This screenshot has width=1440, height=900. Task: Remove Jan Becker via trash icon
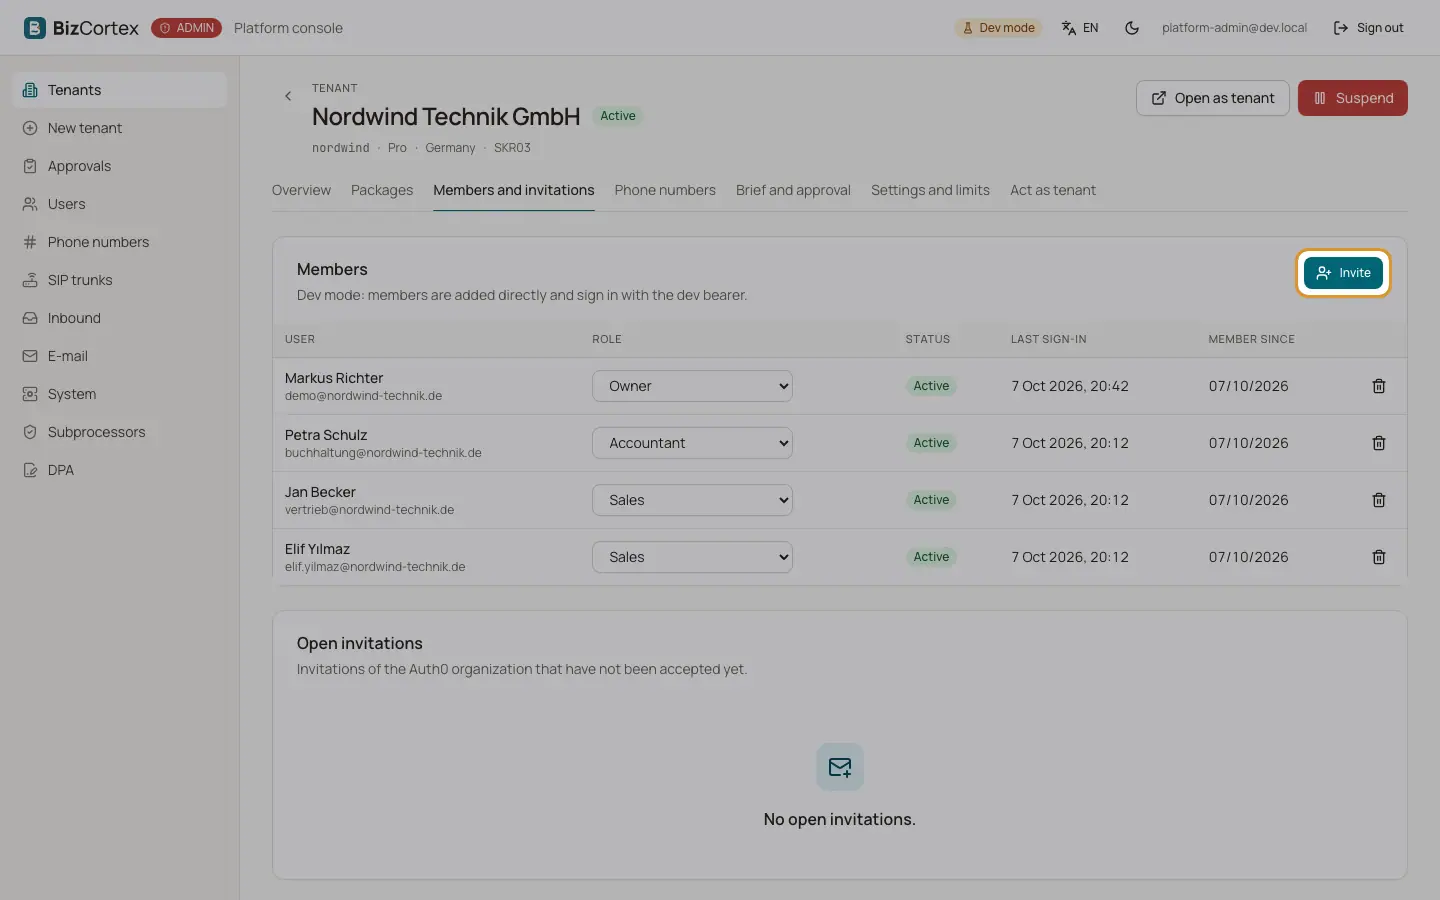pos(1379,500)
